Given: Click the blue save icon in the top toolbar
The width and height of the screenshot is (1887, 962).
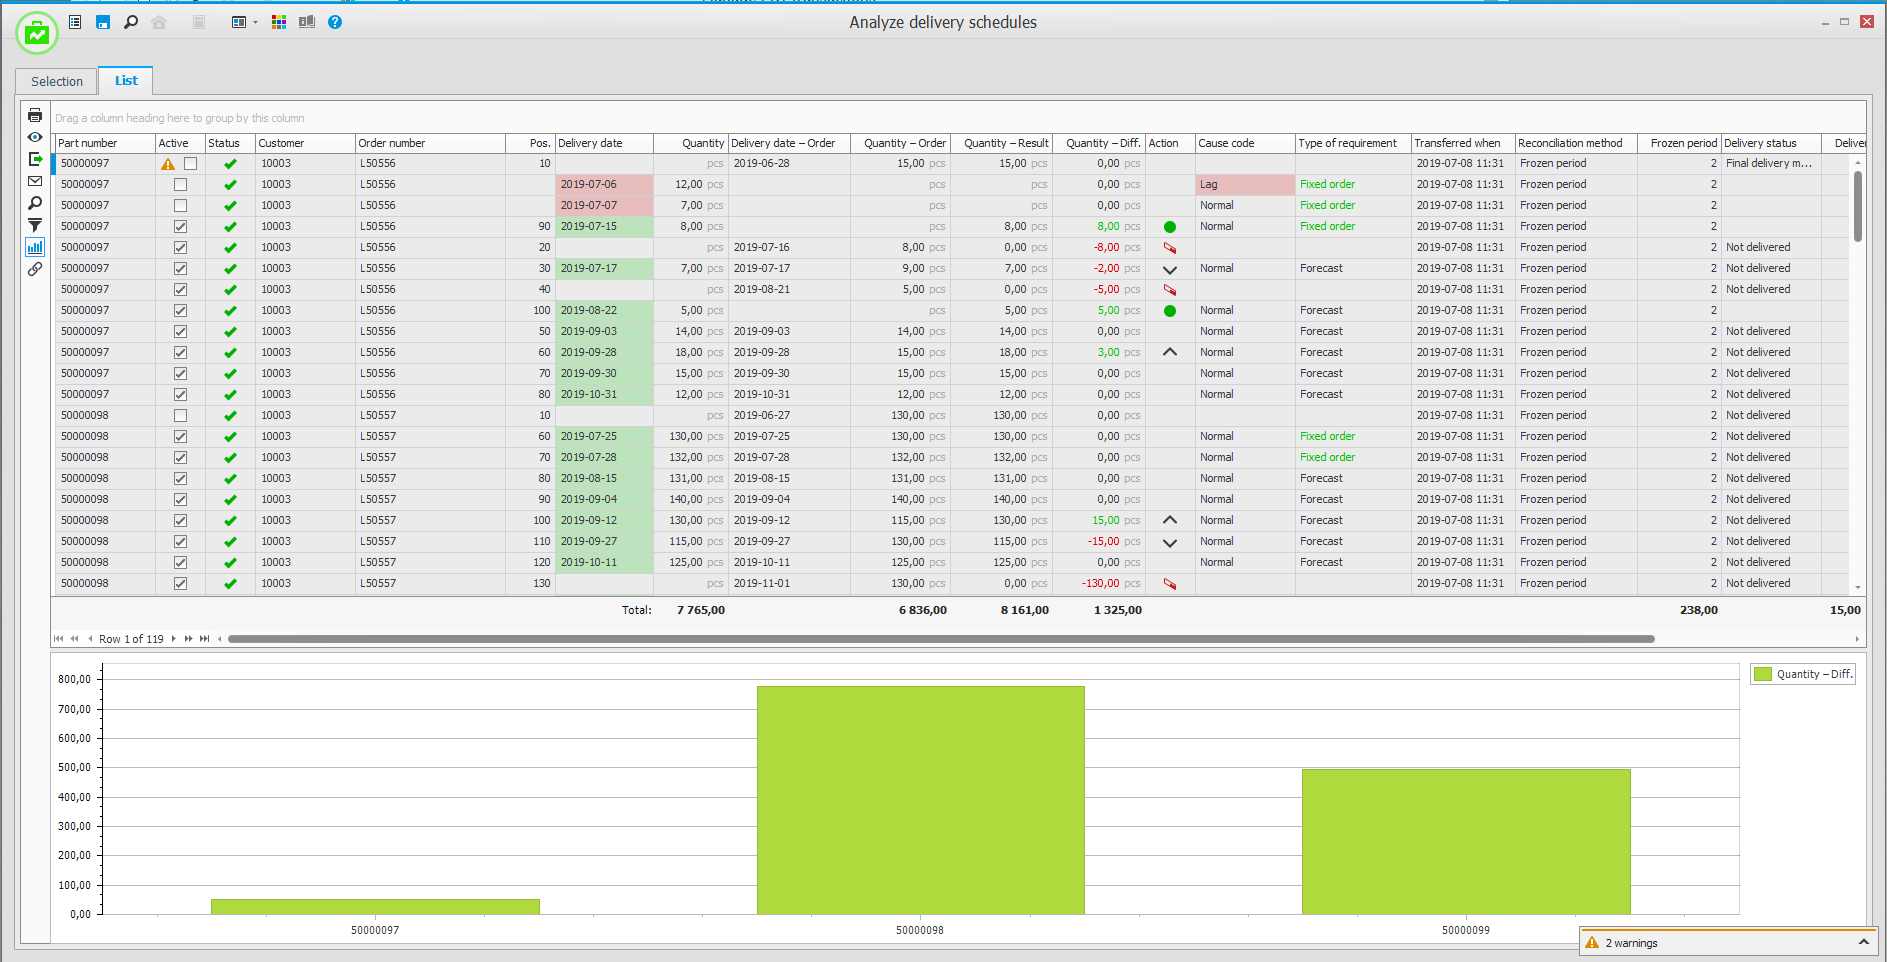Looking at the screenshot, I should pyautogui.click(x=102, y=22).
